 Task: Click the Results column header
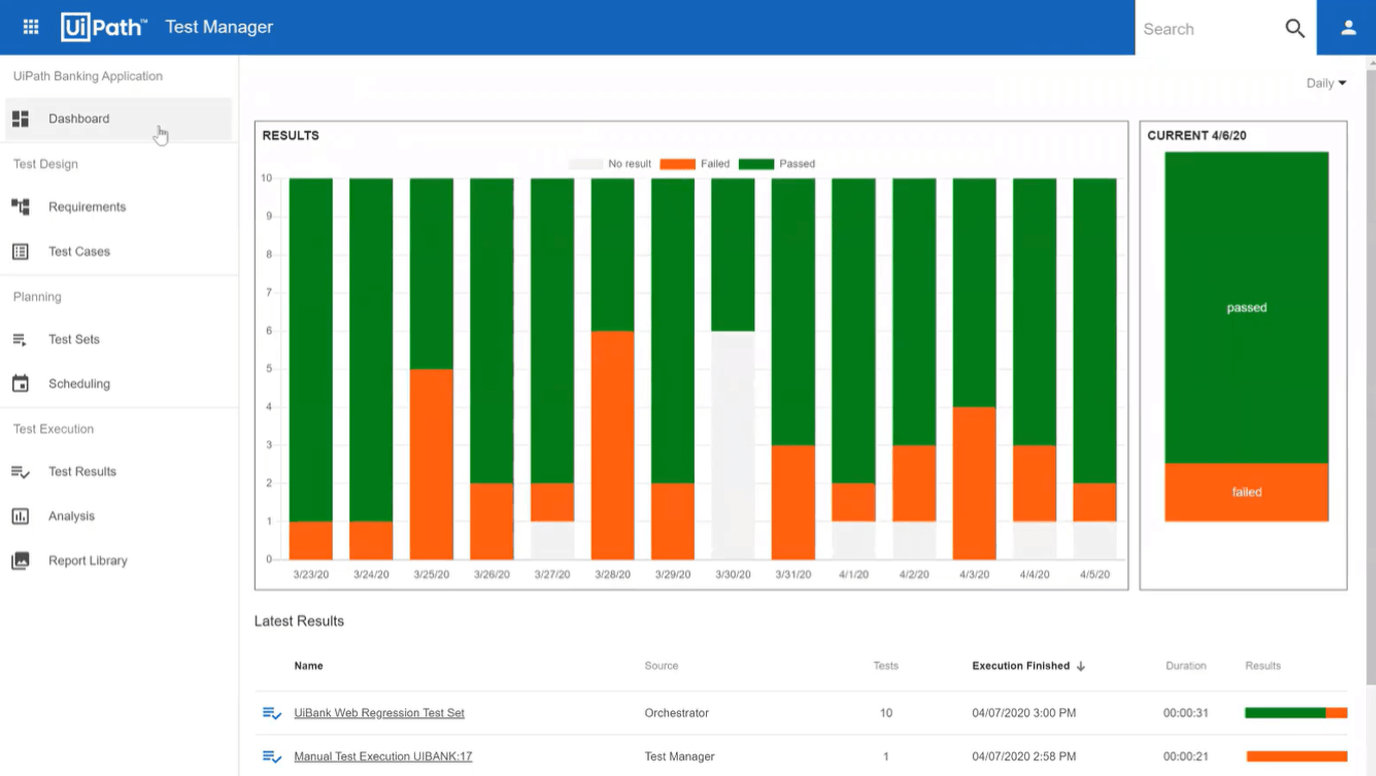pos(1263,666)
